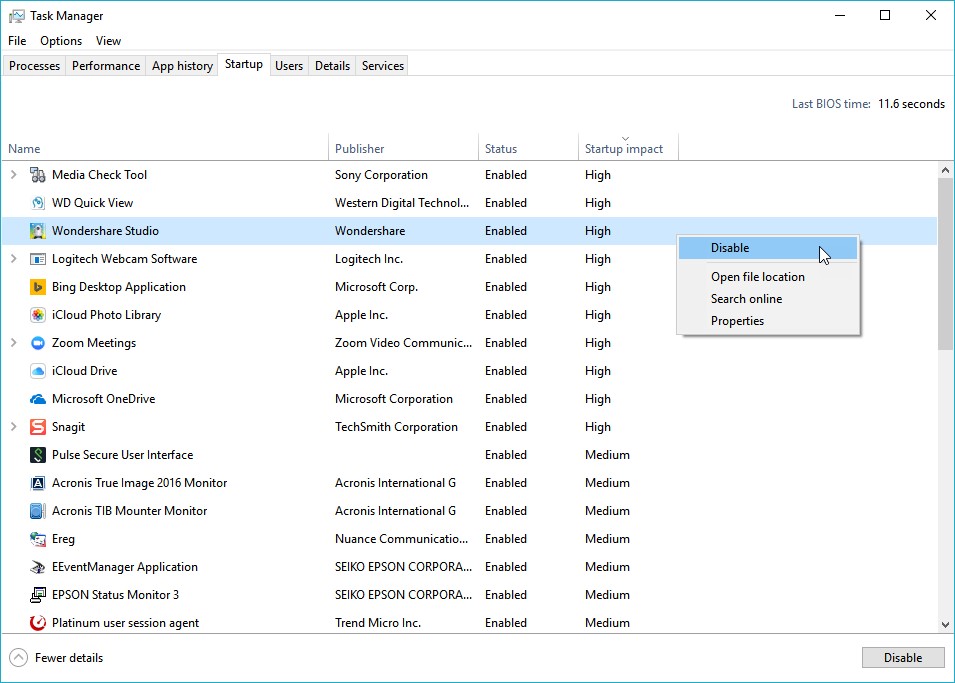Screen dimensions: 955x683
Task: Click the iCloud Photo Library icon
Action: (x=38, y=315)
